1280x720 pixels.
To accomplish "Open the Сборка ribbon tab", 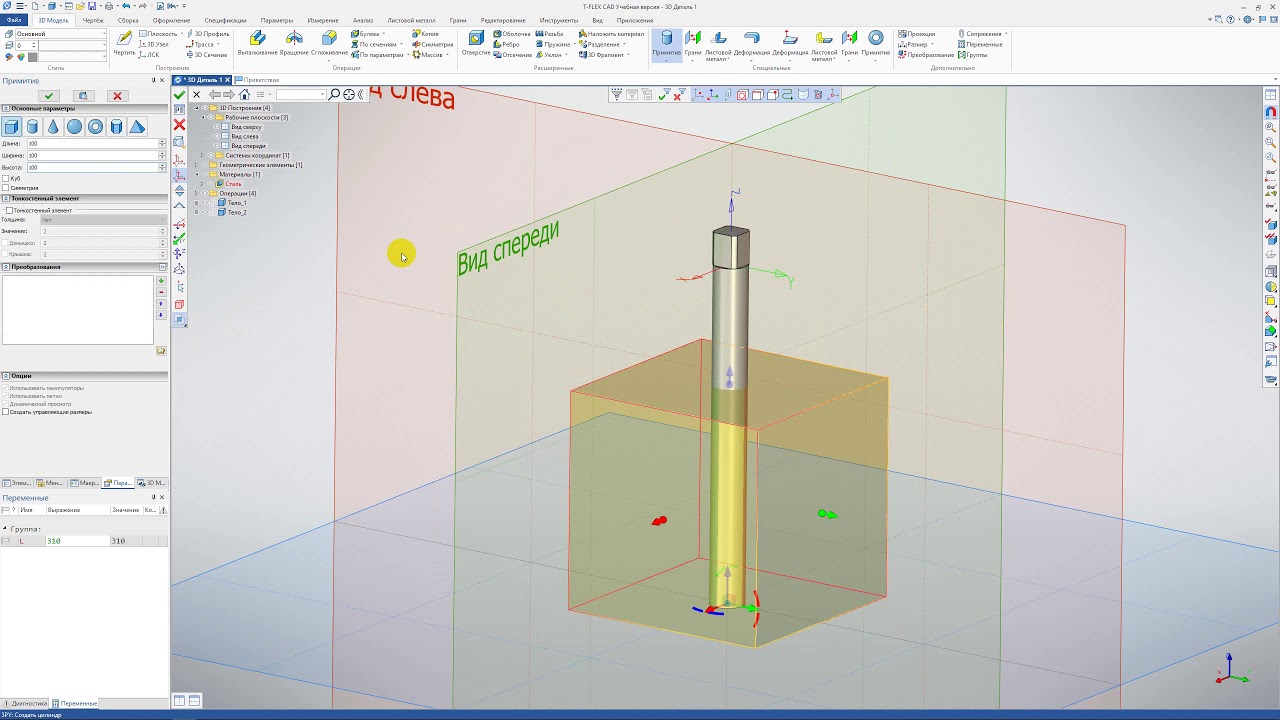I will pyautogui.click(x=128, y=20).
